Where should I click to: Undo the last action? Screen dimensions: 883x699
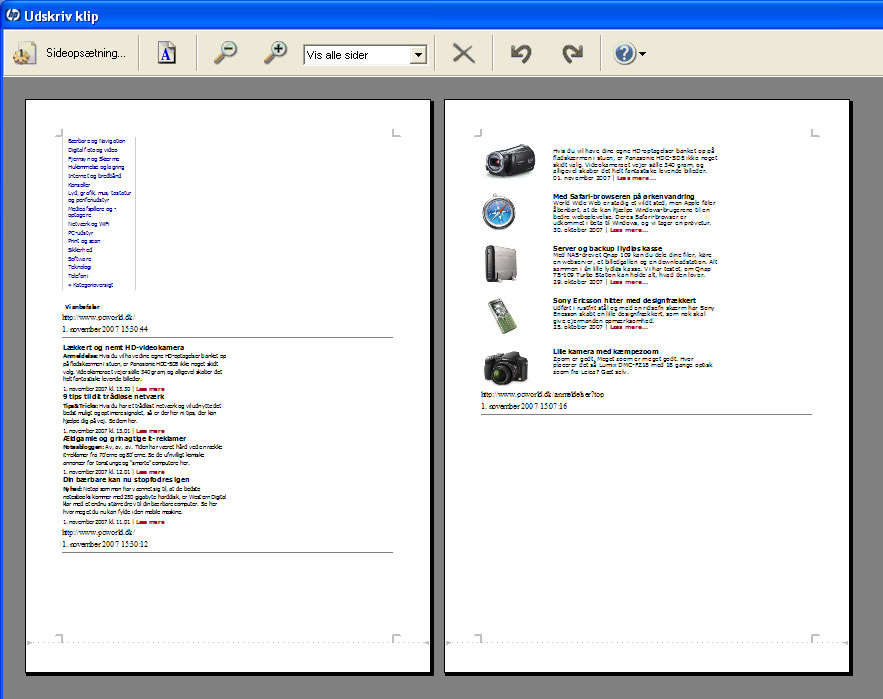pyautogui.click(x=520, y=54)
